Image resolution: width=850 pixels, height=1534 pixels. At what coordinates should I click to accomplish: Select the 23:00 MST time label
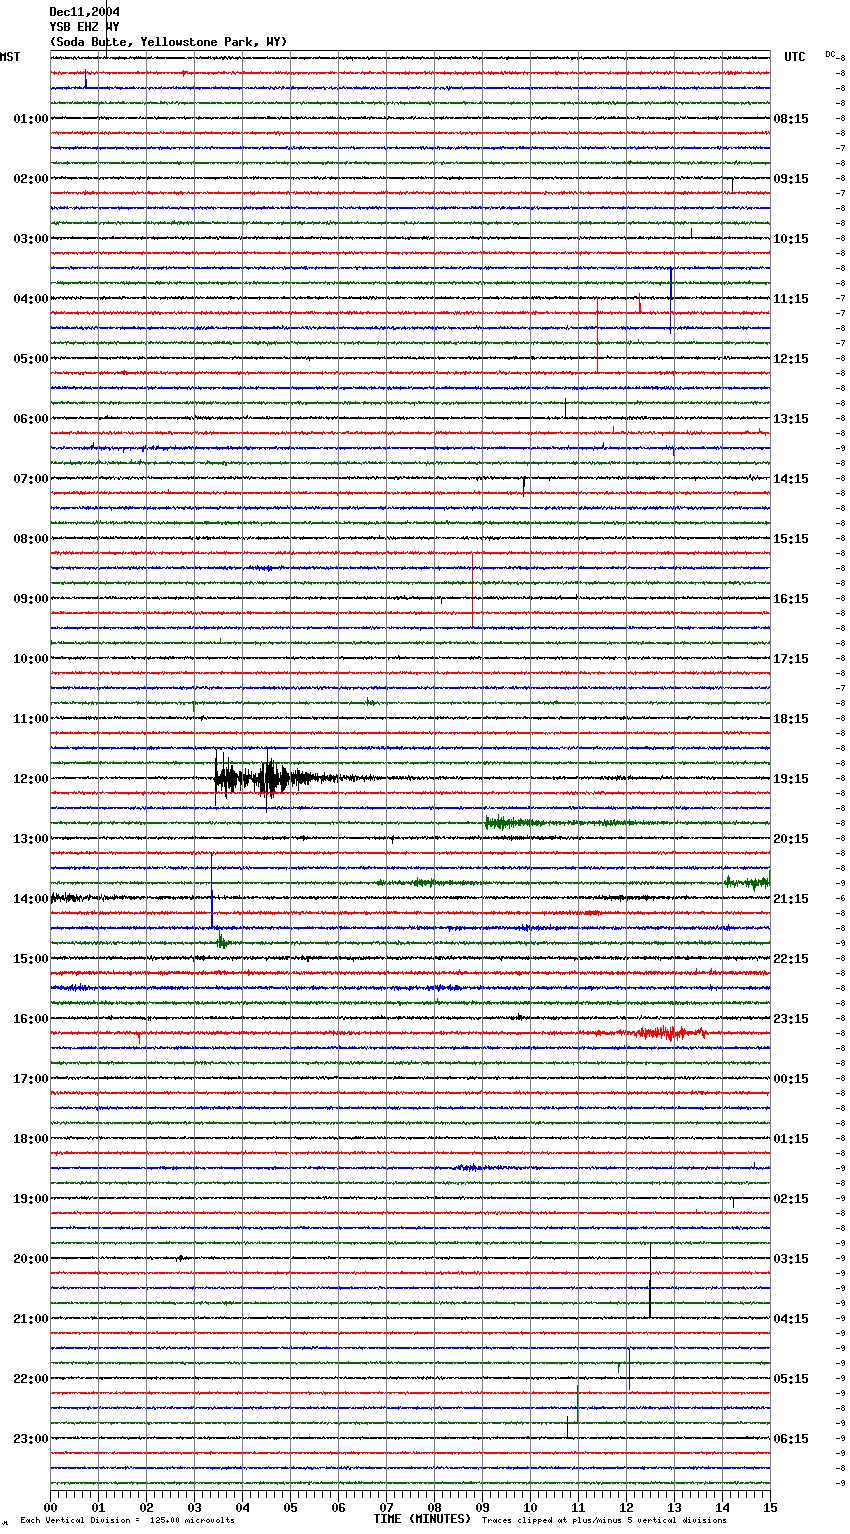click(31, 1439)
